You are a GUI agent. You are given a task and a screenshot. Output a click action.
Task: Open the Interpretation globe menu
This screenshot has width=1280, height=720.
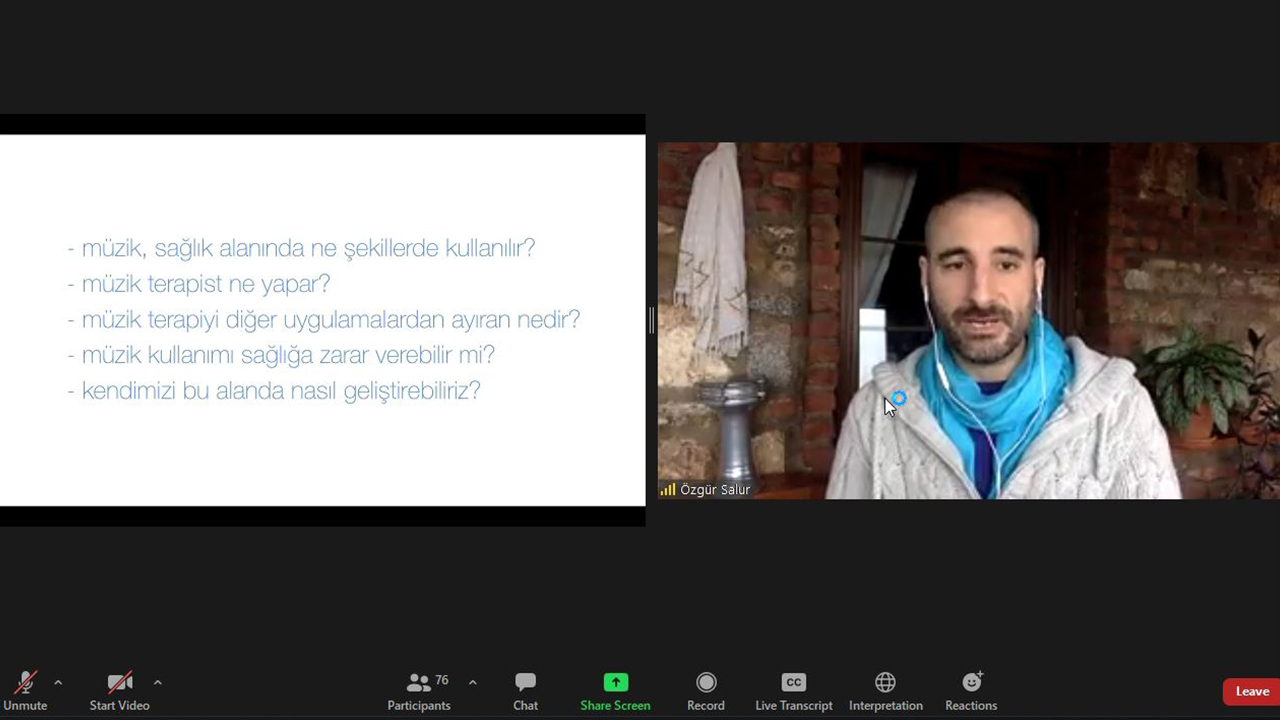click(x=885, y=691)
